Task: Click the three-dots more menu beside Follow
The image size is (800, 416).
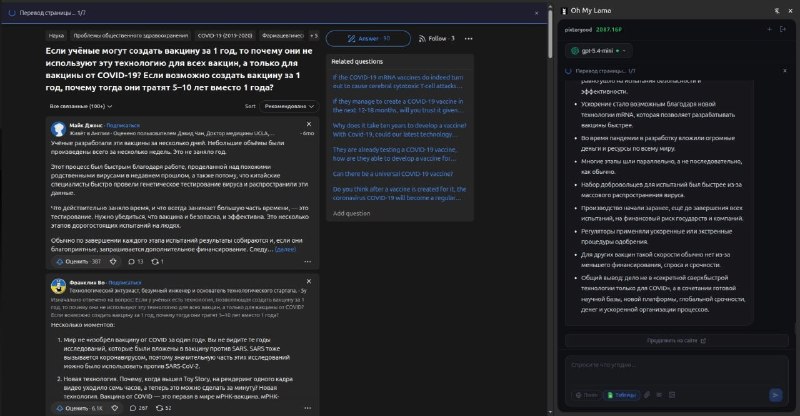Action: tap(468, 38)
